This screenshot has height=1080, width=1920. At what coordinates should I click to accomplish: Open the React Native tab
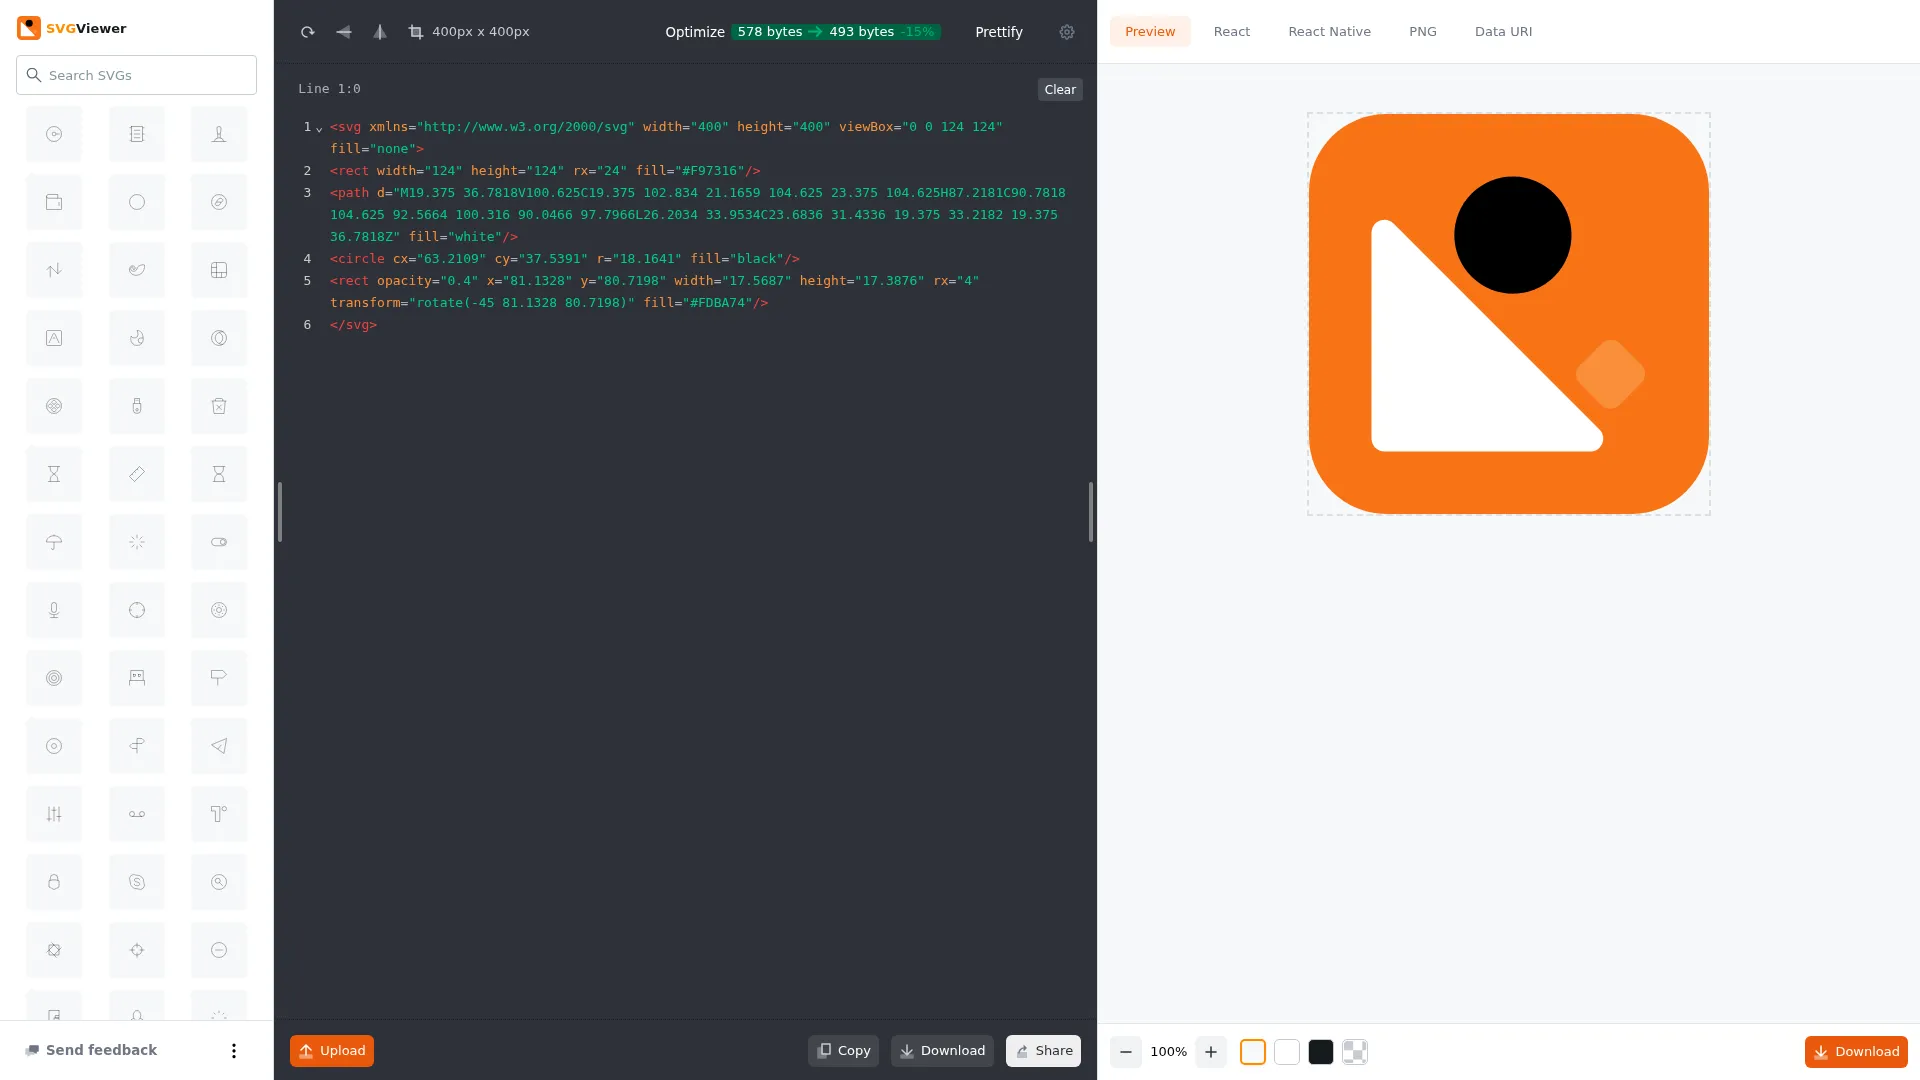pyautogui.click(x=1329, y=32)
